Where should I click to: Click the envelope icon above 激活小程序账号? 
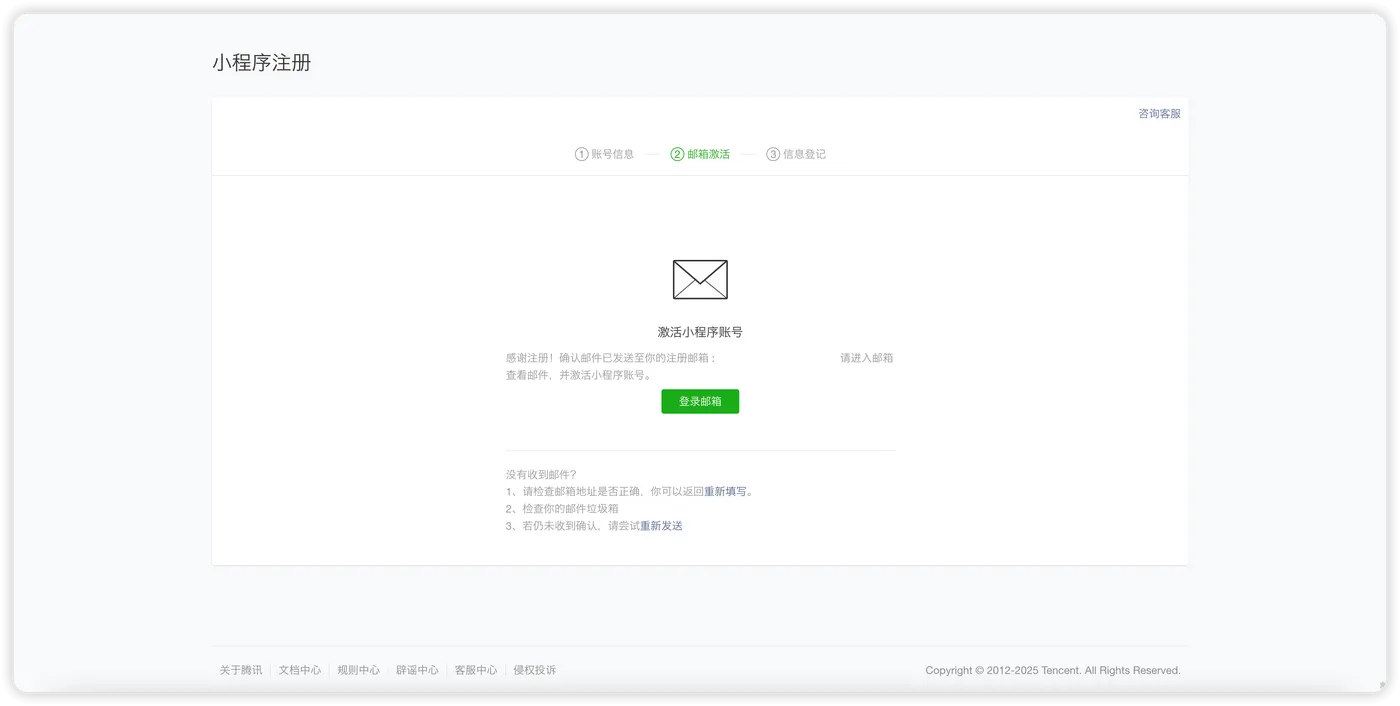pyautogui.click(x=699, y=278)
